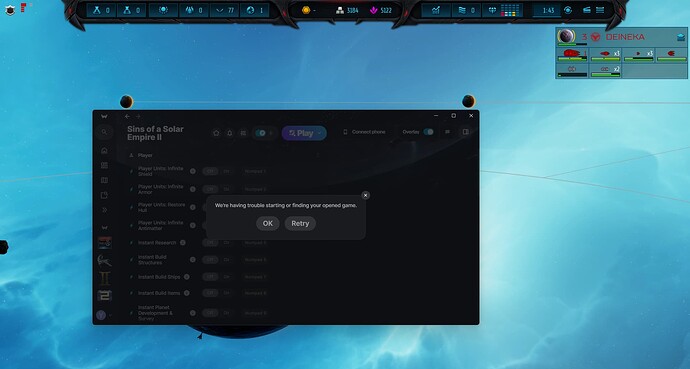
Task: Toggle Instant Research Off/On
Action: coord(218,243)
